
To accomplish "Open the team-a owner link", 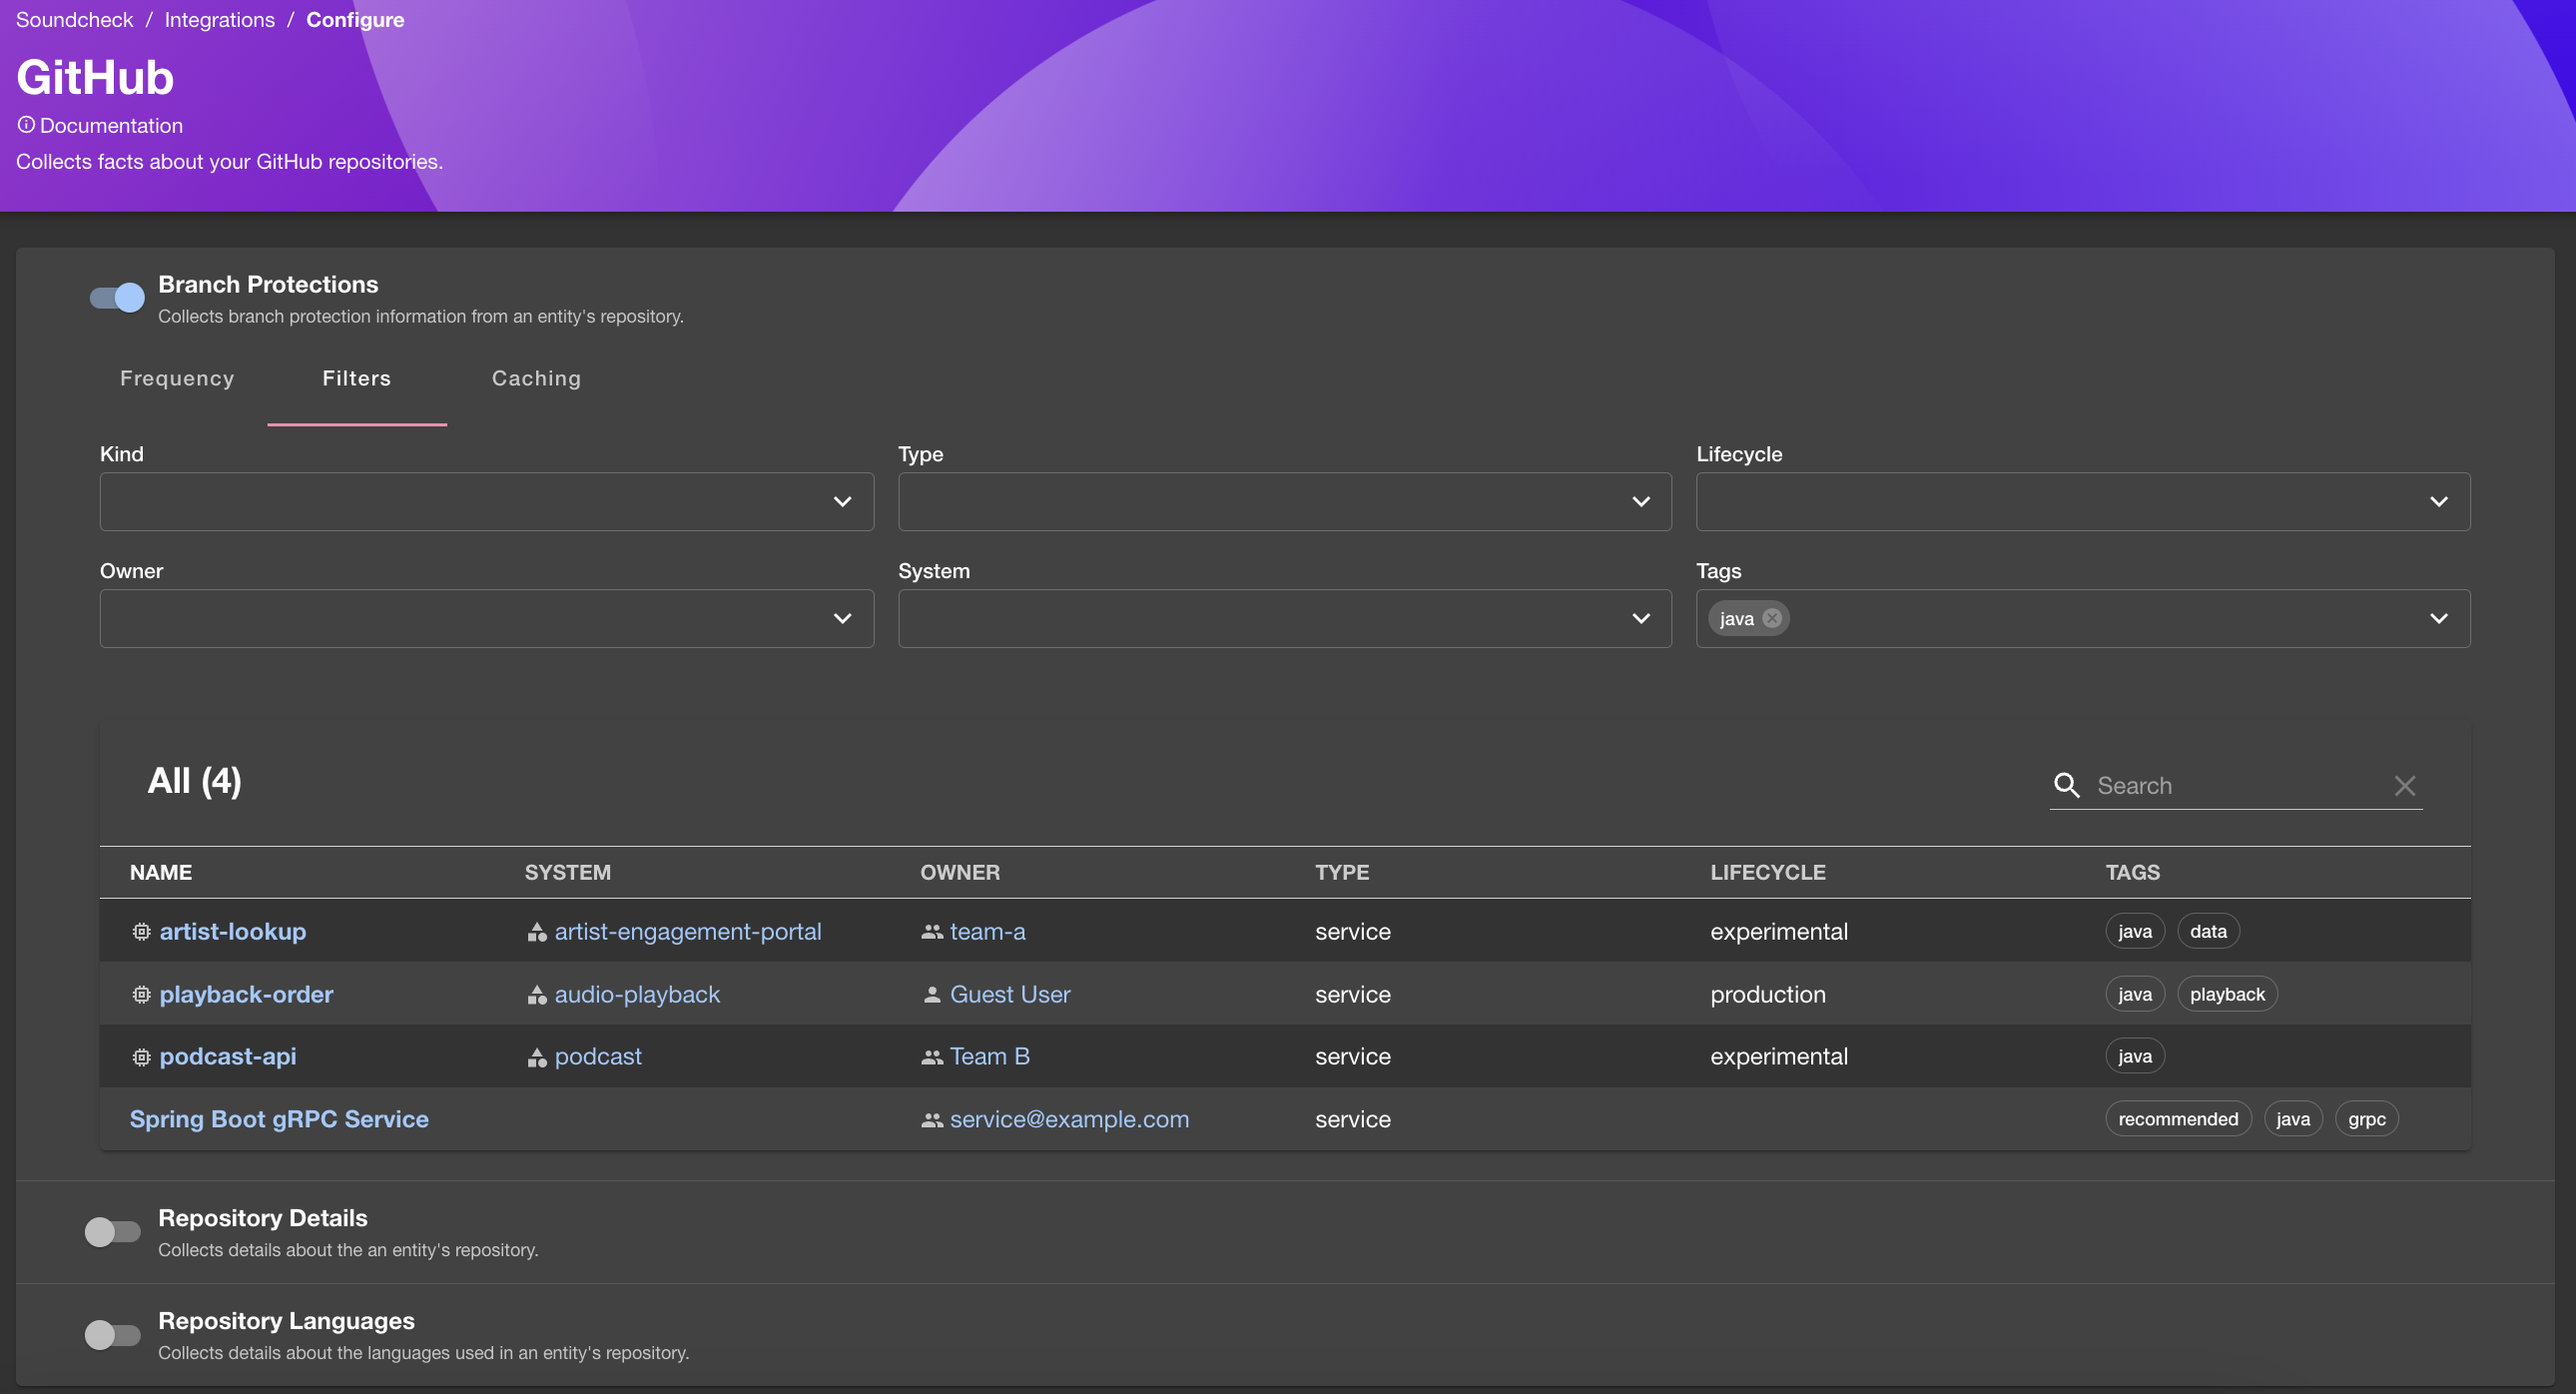I will [988, 932].
